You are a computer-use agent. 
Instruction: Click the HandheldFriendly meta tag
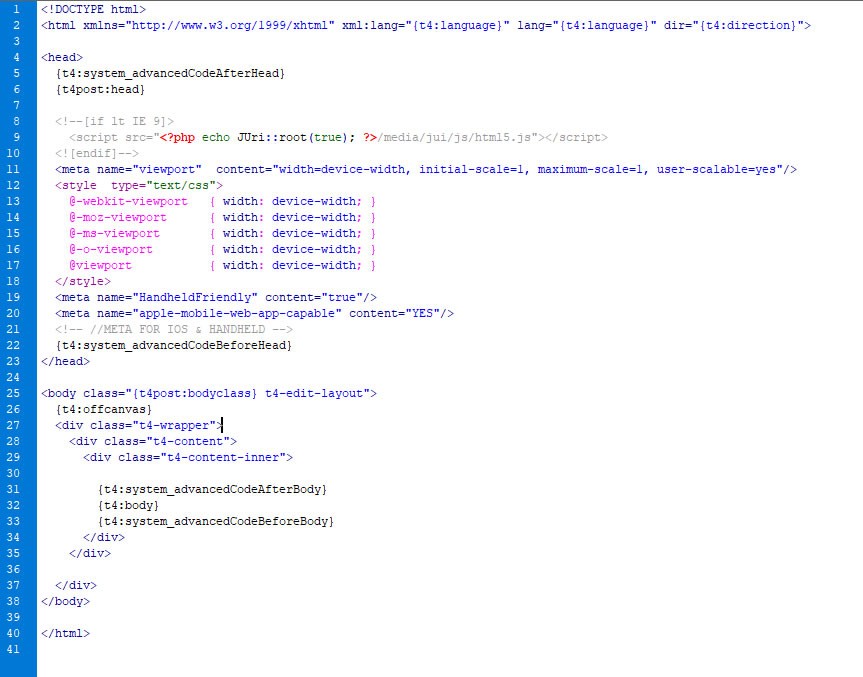point(216,297)
